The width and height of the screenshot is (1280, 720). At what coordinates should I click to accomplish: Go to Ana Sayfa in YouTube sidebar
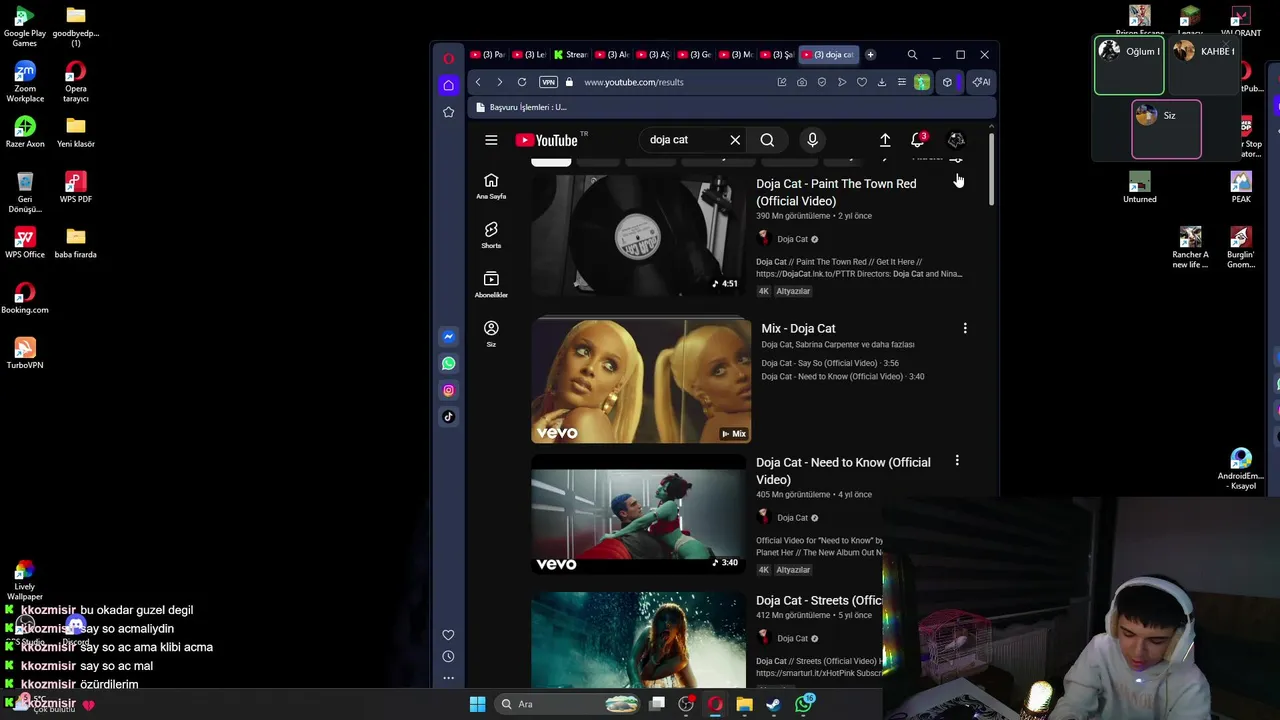491,186
